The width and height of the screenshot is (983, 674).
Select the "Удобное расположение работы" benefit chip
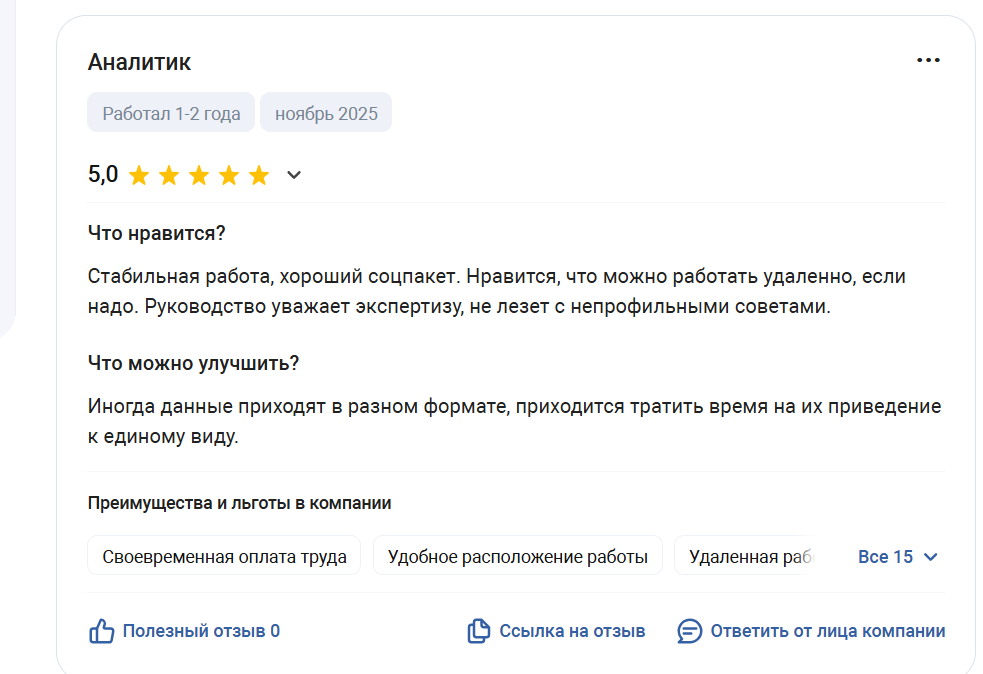(517, 557)
